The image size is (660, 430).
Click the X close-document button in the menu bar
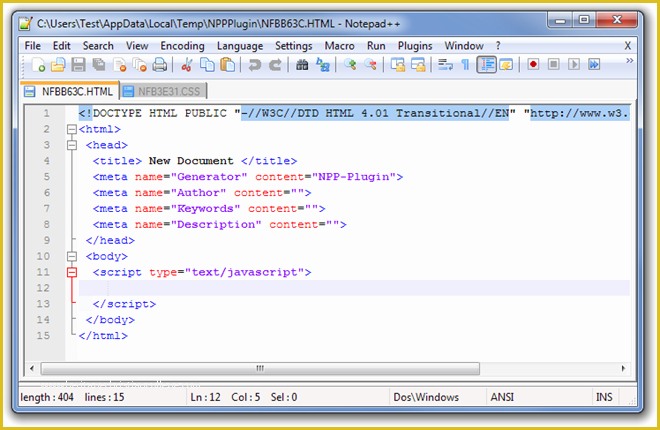click(x=627, y=45)
